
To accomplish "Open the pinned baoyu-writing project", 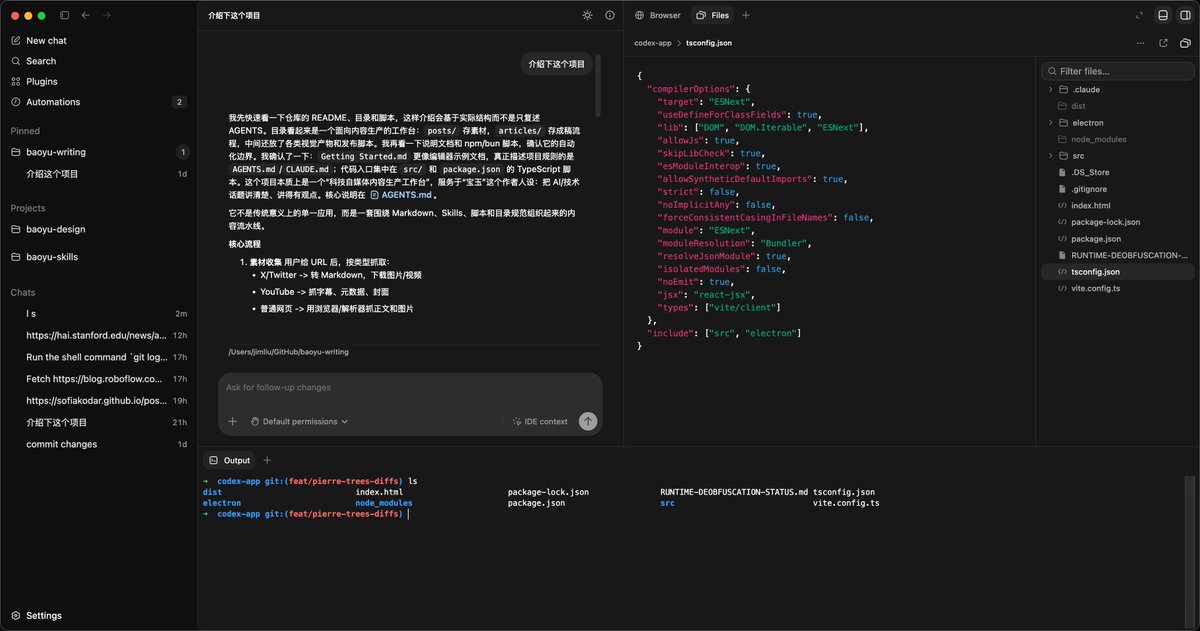I will point(98,152).
